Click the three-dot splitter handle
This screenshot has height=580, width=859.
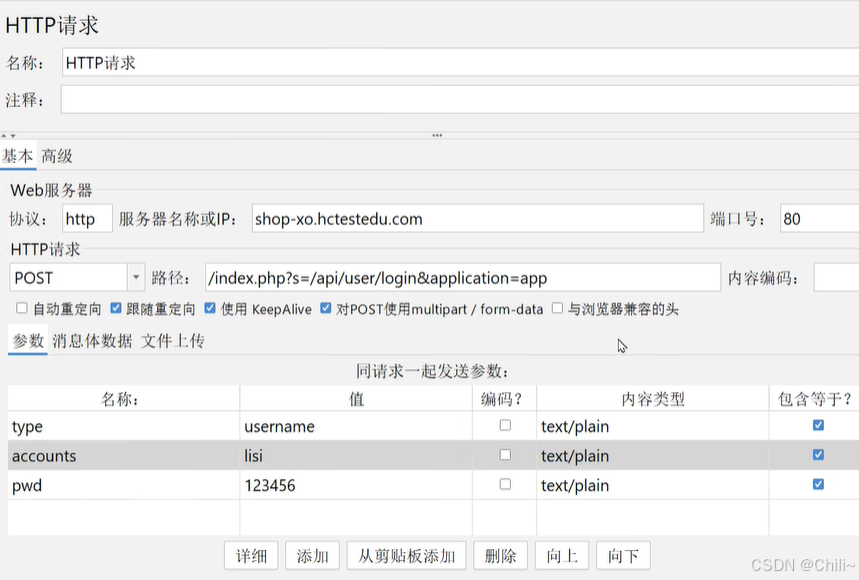(437, 135)
